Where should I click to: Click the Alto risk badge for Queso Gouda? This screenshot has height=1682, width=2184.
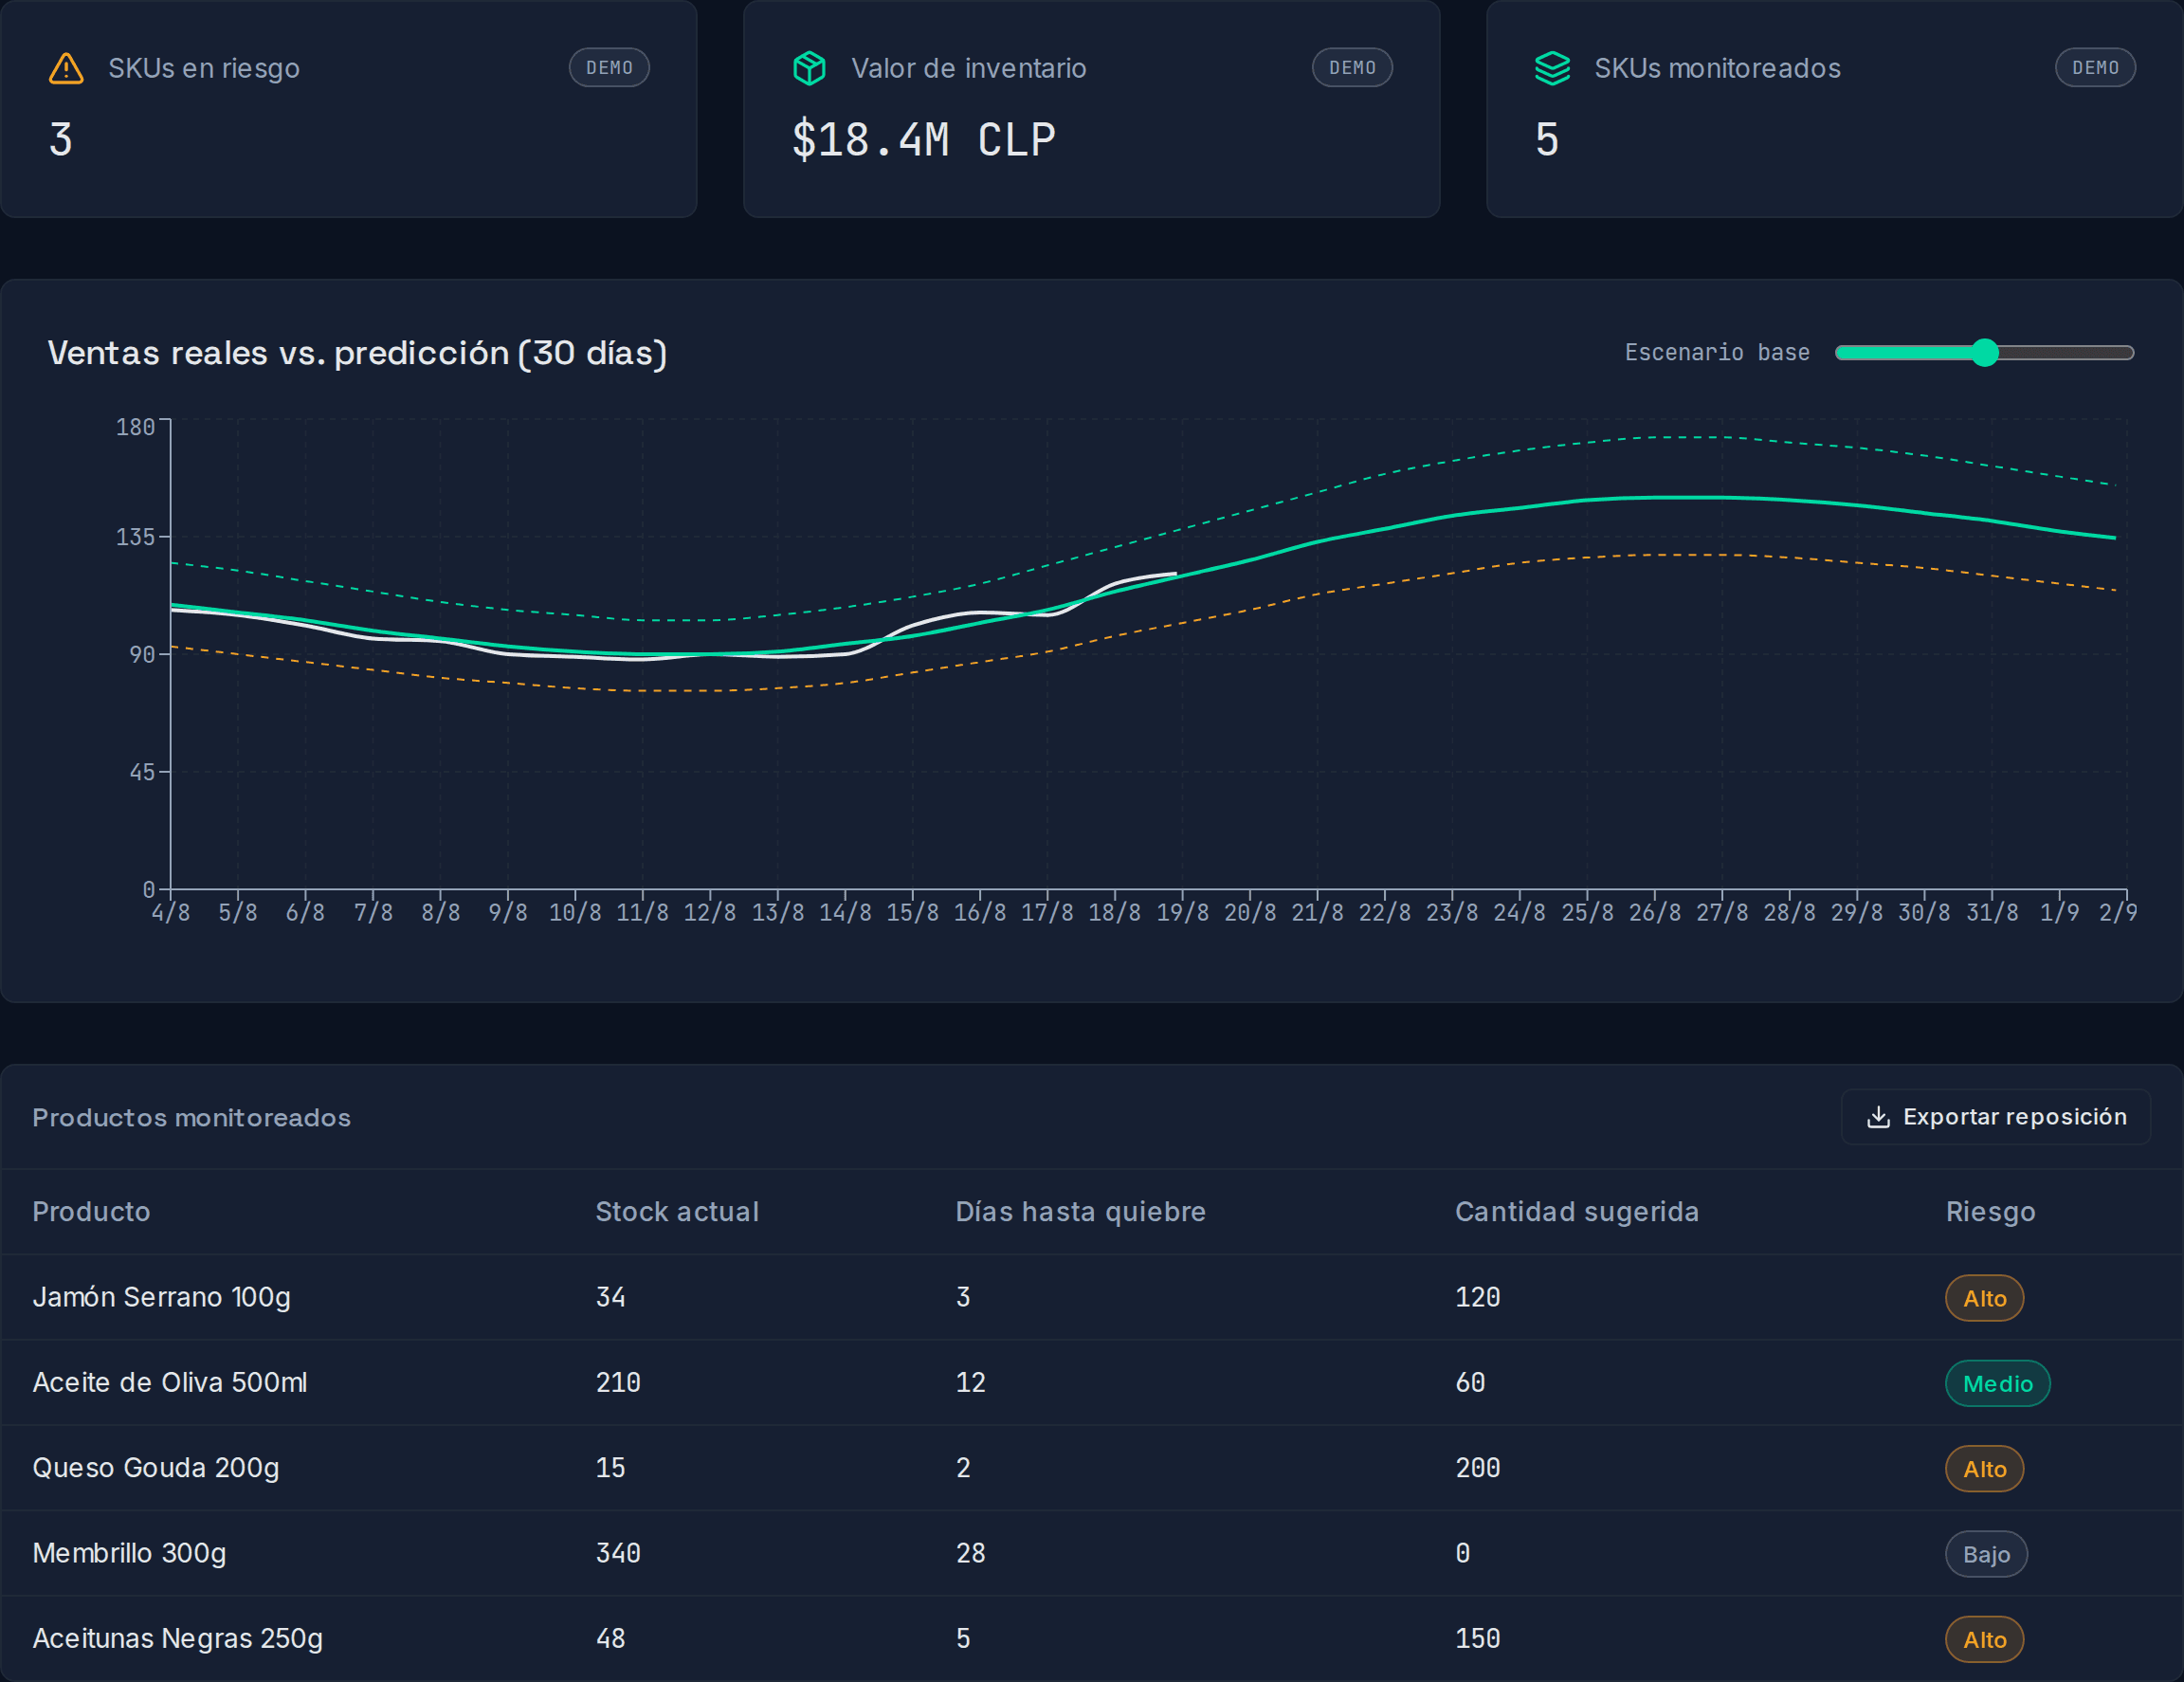point(1984,1469)
